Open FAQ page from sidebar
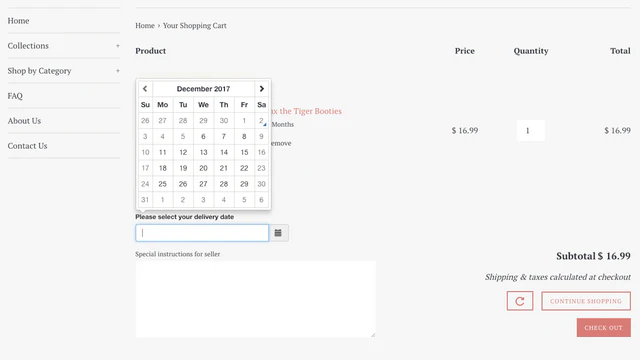This screenshot has width=640, height=360. pyautogui.click(x=15, y=96)
